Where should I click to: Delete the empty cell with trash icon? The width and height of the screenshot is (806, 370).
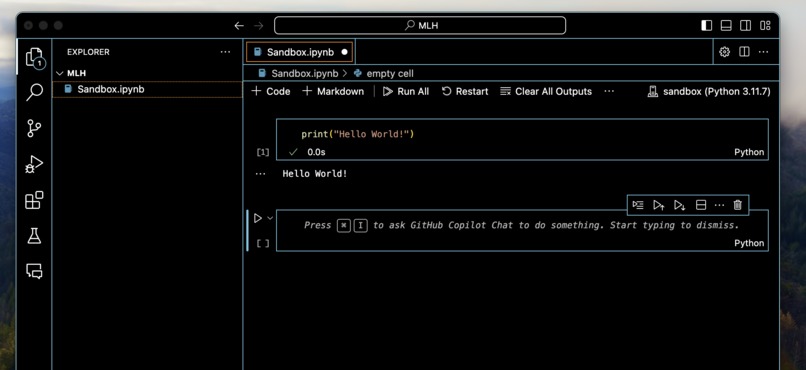point(738,205)
